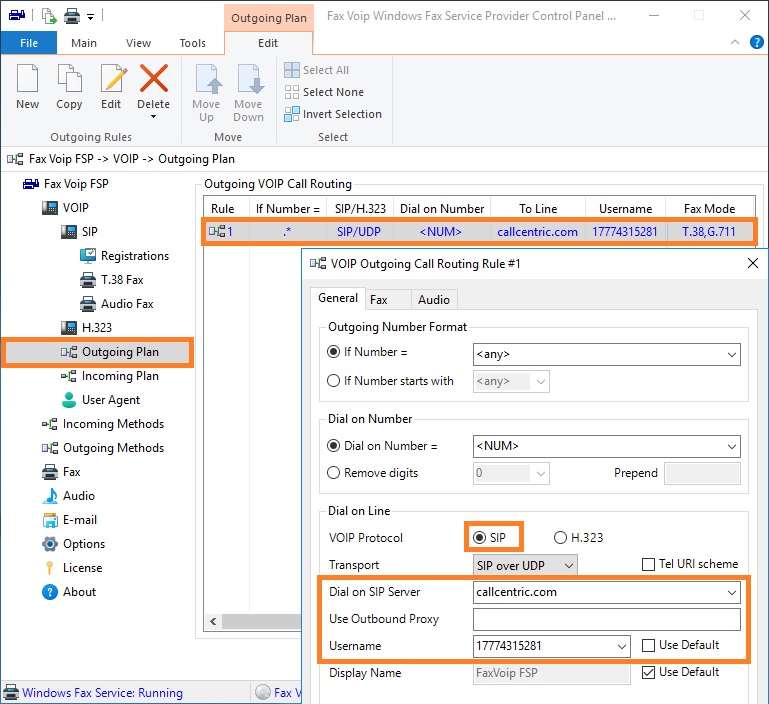Open Outgoing Methods in the tree
Screen dimensions: 769x704
103,448
